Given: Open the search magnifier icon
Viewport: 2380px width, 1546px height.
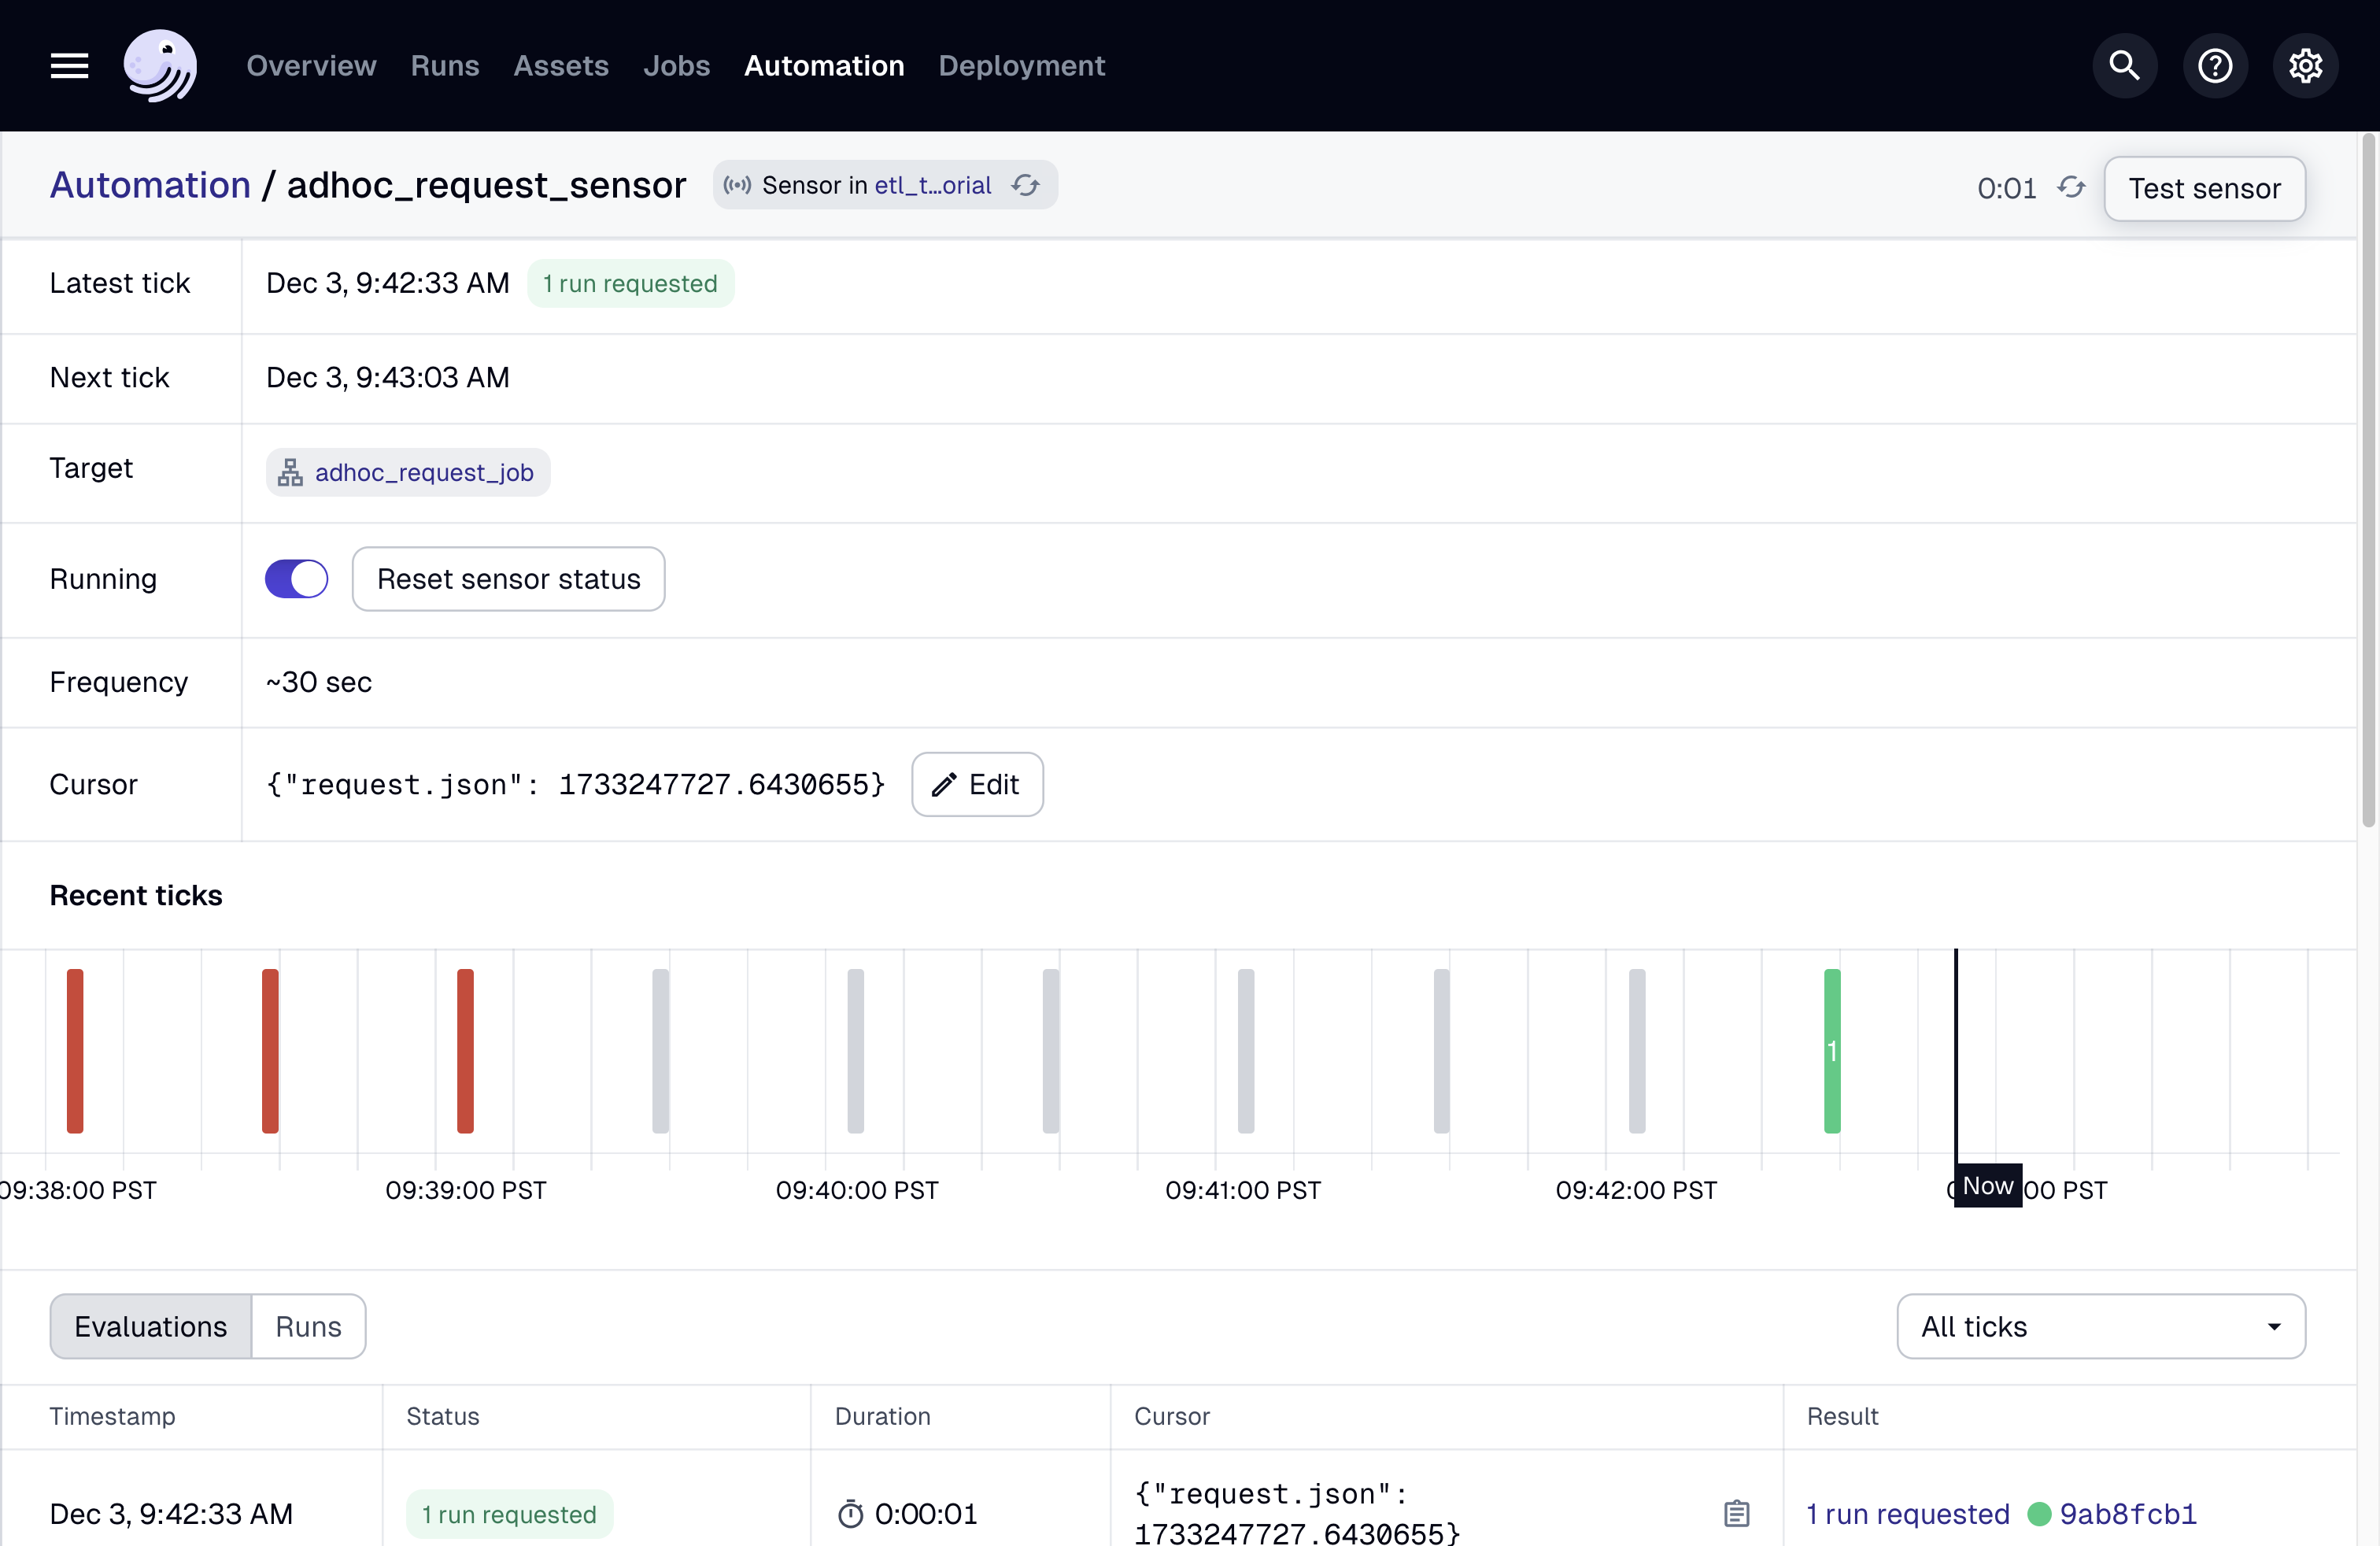Looking at the screenshot, I should (x=2124, y=66).
